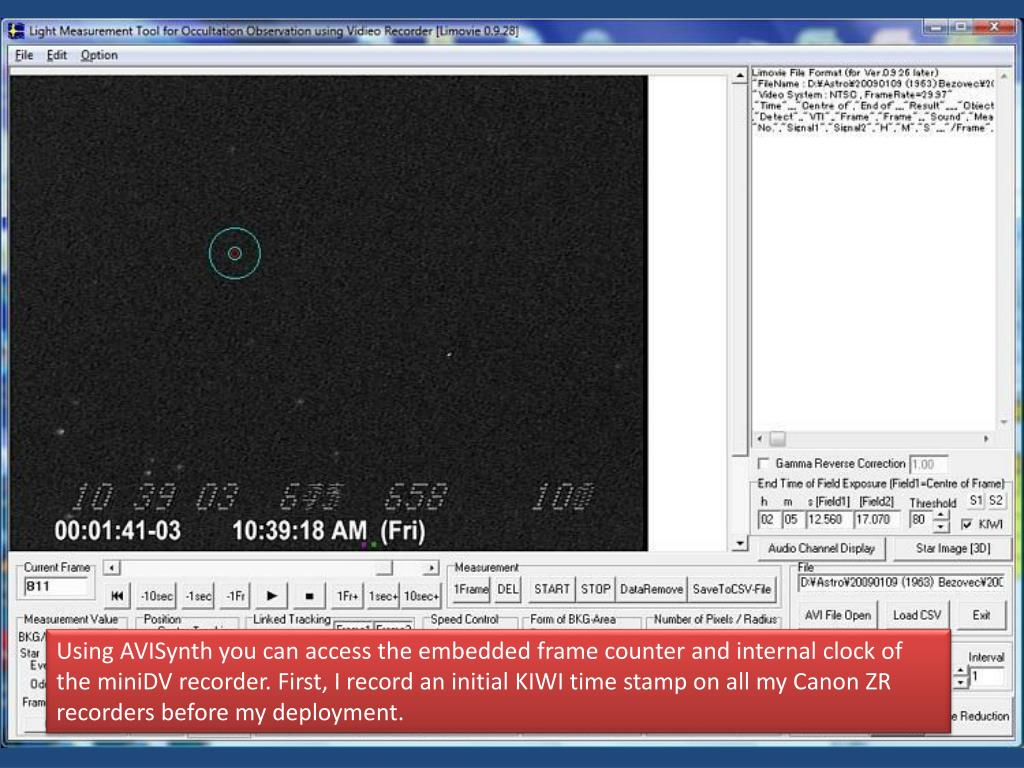Viewport: 1024px width, 768px height.
Task: Start measurement with START button
Action: 552,589
